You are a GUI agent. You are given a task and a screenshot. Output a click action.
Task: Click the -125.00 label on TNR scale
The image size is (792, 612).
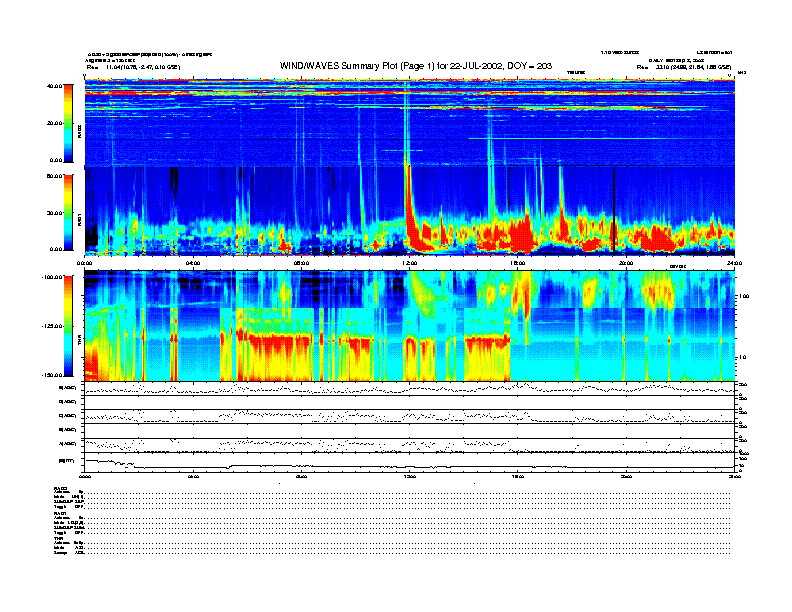52,326
